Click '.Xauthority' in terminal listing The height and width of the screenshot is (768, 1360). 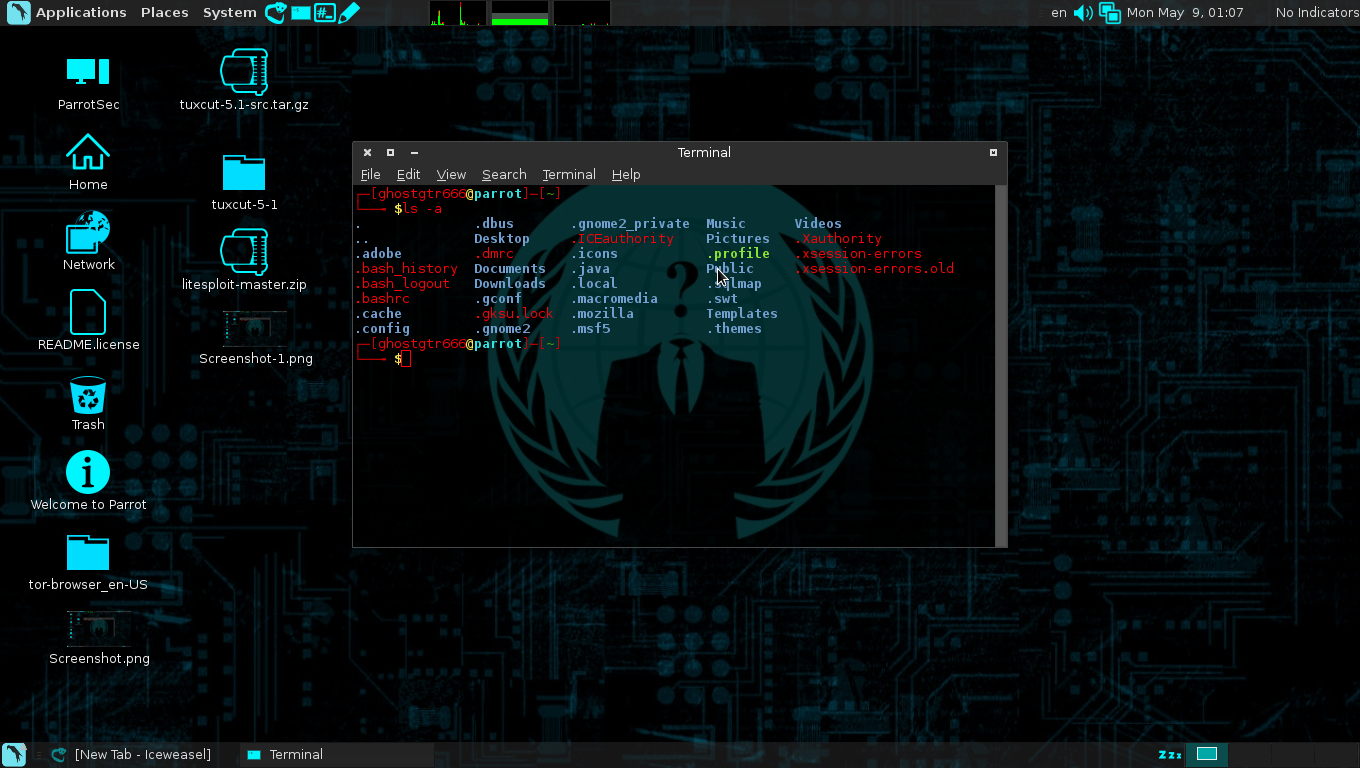838,239
